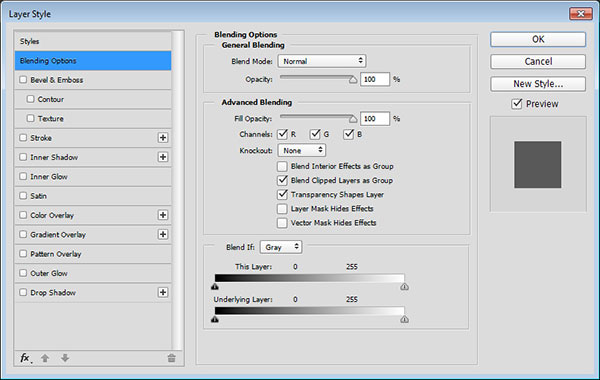
Task: Click Underlying Layer black point triangle
Action: click(215, 319)
